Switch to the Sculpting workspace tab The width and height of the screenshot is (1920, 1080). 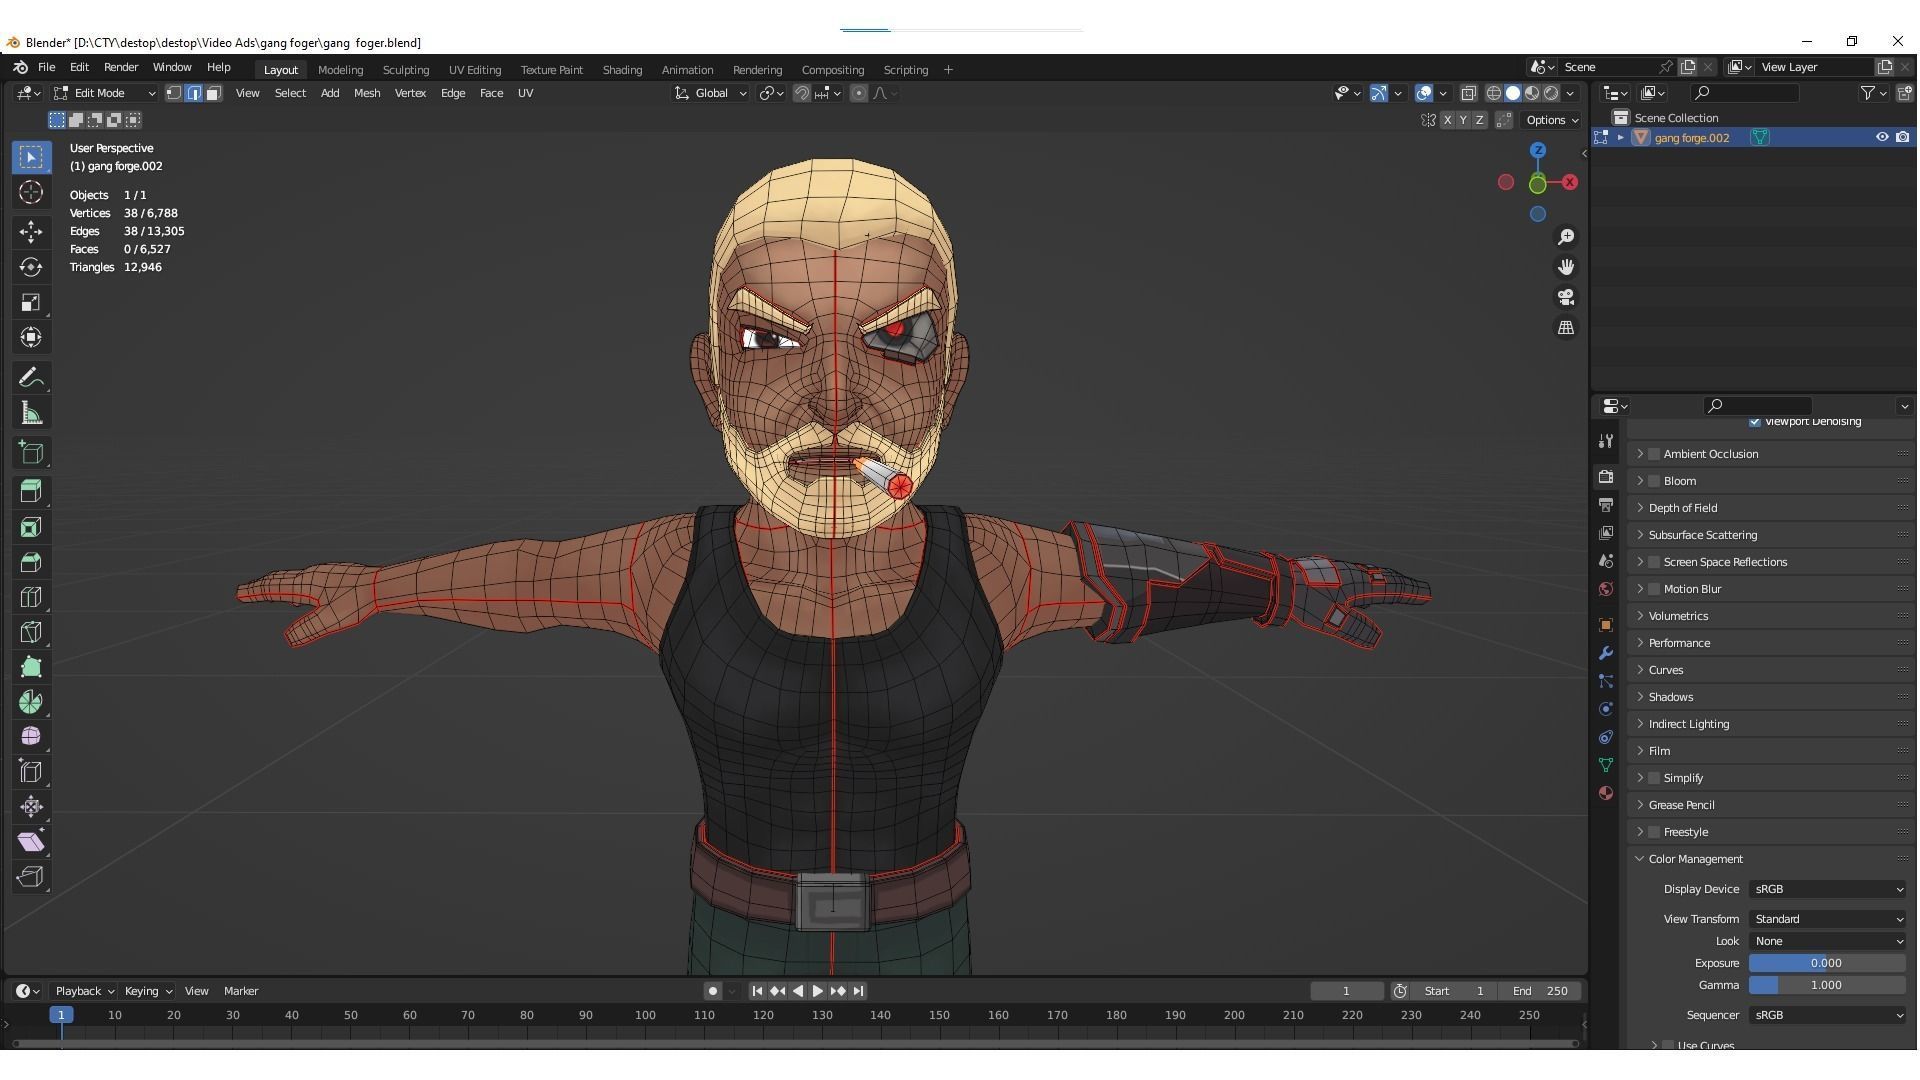pos(405,70)
